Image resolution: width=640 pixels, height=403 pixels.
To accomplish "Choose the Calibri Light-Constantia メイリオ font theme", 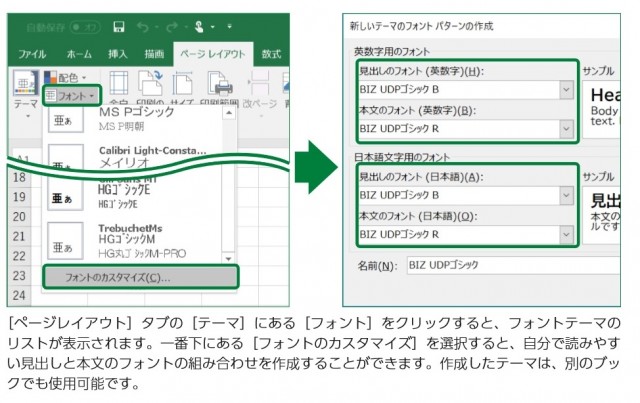I will pyautogui.click(x=135, y=156).
